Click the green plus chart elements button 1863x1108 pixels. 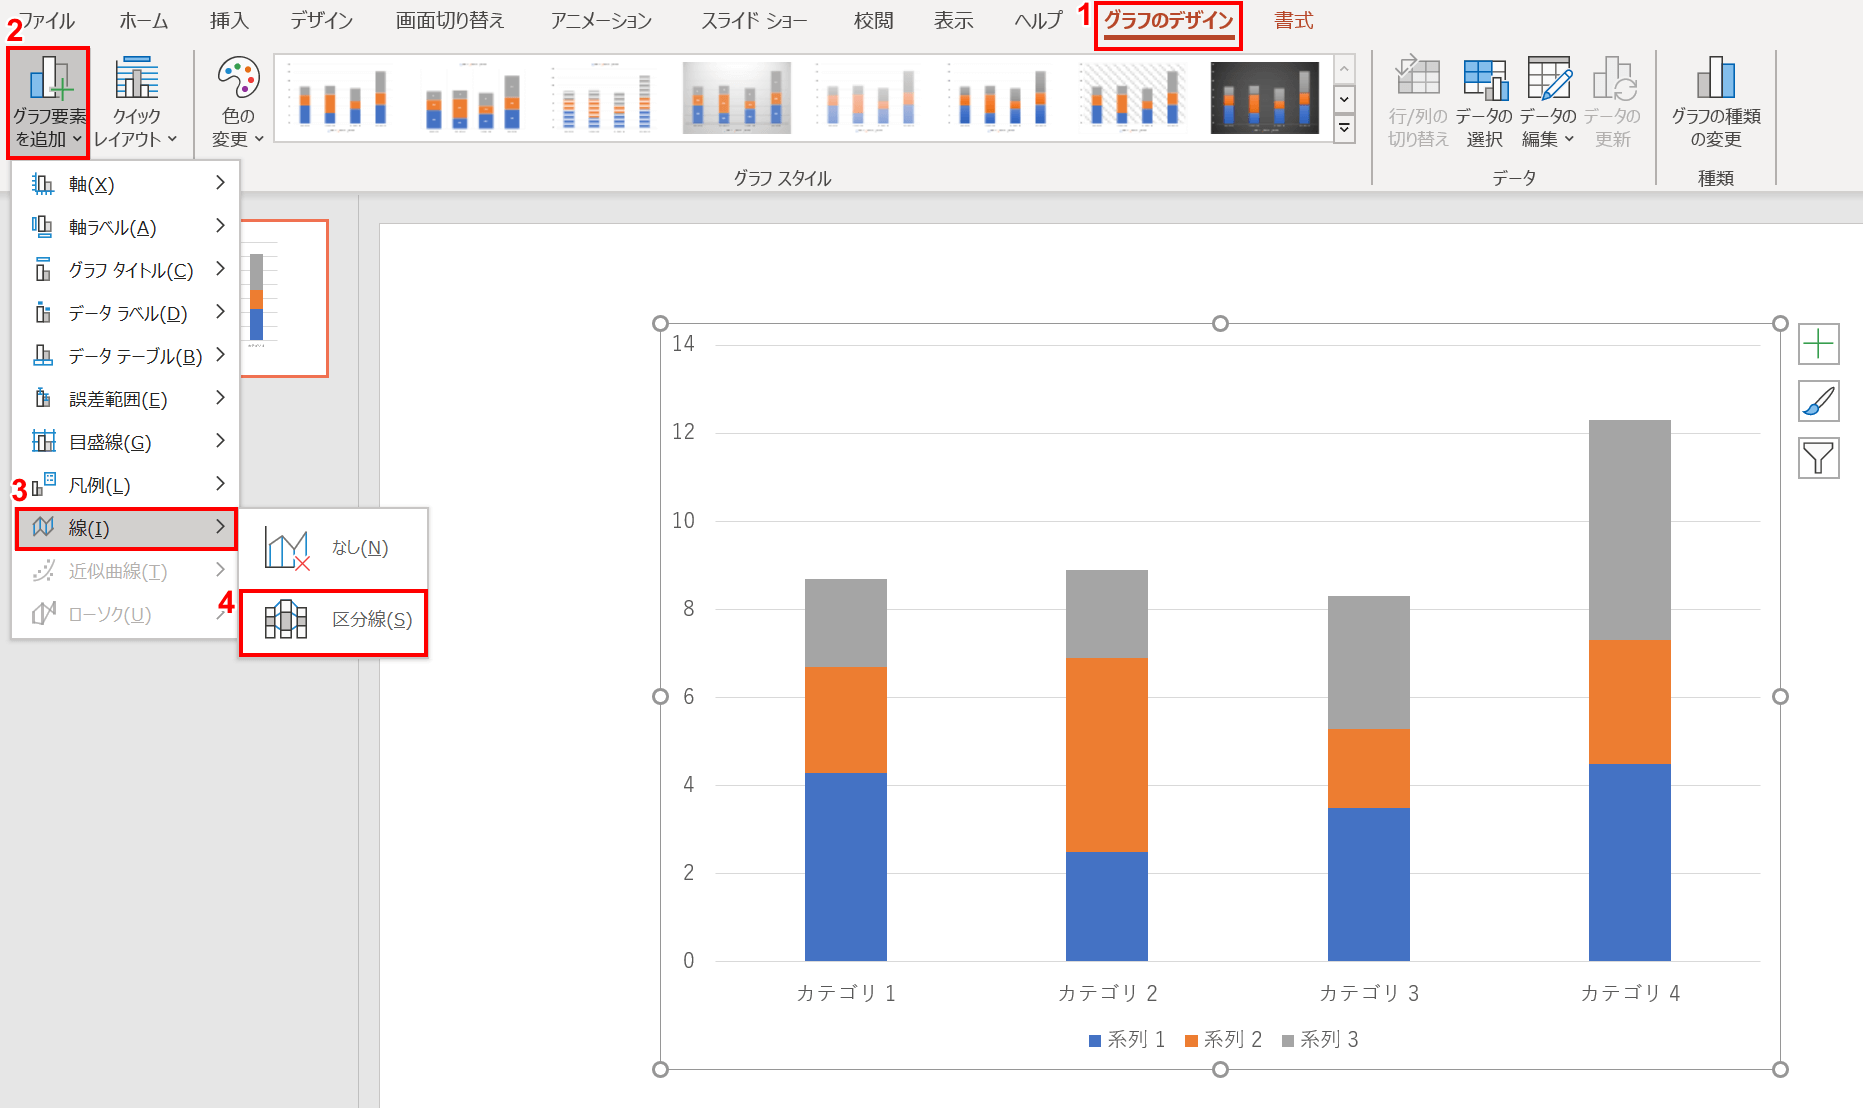(1818, 344)
